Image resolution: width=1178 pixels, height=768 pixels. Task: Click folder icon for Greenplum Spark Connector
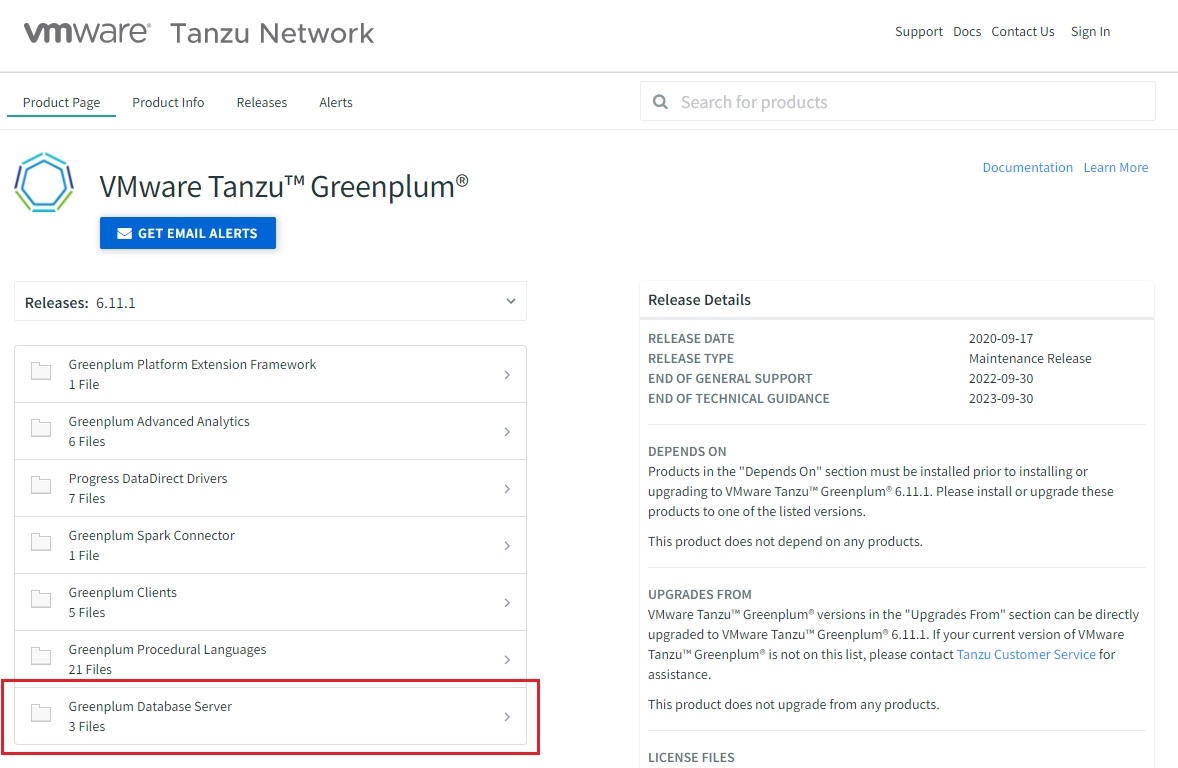(41, 542)
